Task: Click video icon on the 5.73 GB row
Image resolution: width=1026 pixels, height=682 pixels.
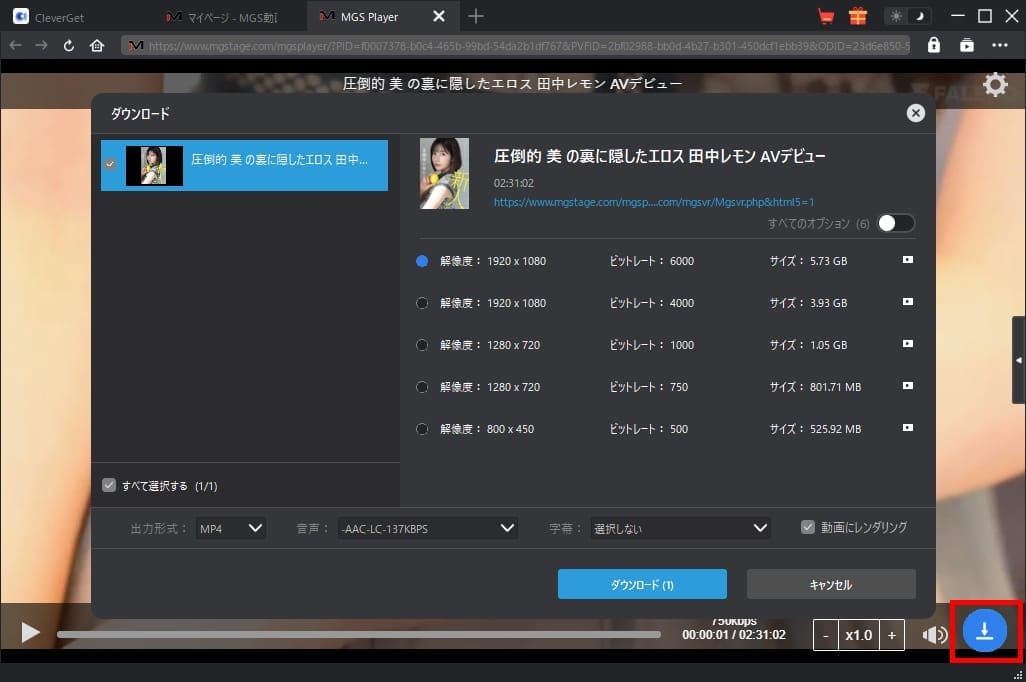Action: point(908,260)
